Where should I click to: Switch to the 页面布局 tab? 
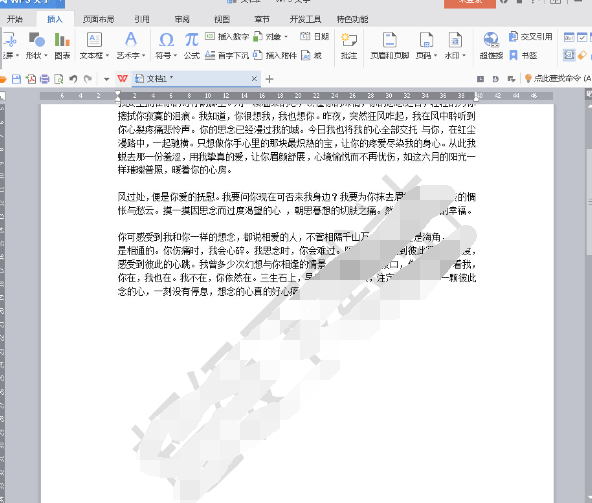coord(99,19)
